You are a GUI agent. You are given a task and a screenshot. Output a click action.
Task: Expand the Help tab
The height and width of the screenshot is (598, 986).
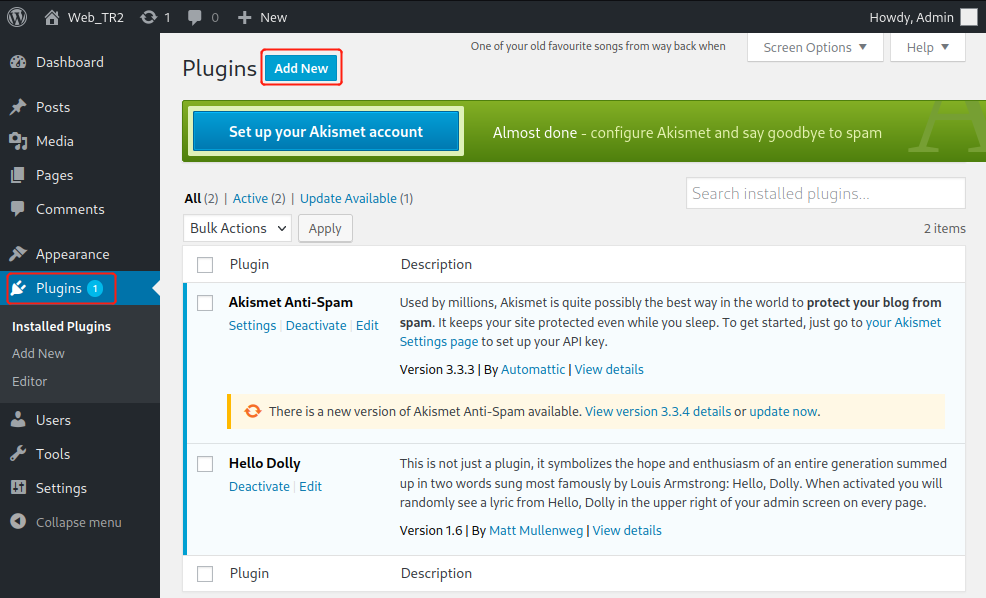click(929, 47)
